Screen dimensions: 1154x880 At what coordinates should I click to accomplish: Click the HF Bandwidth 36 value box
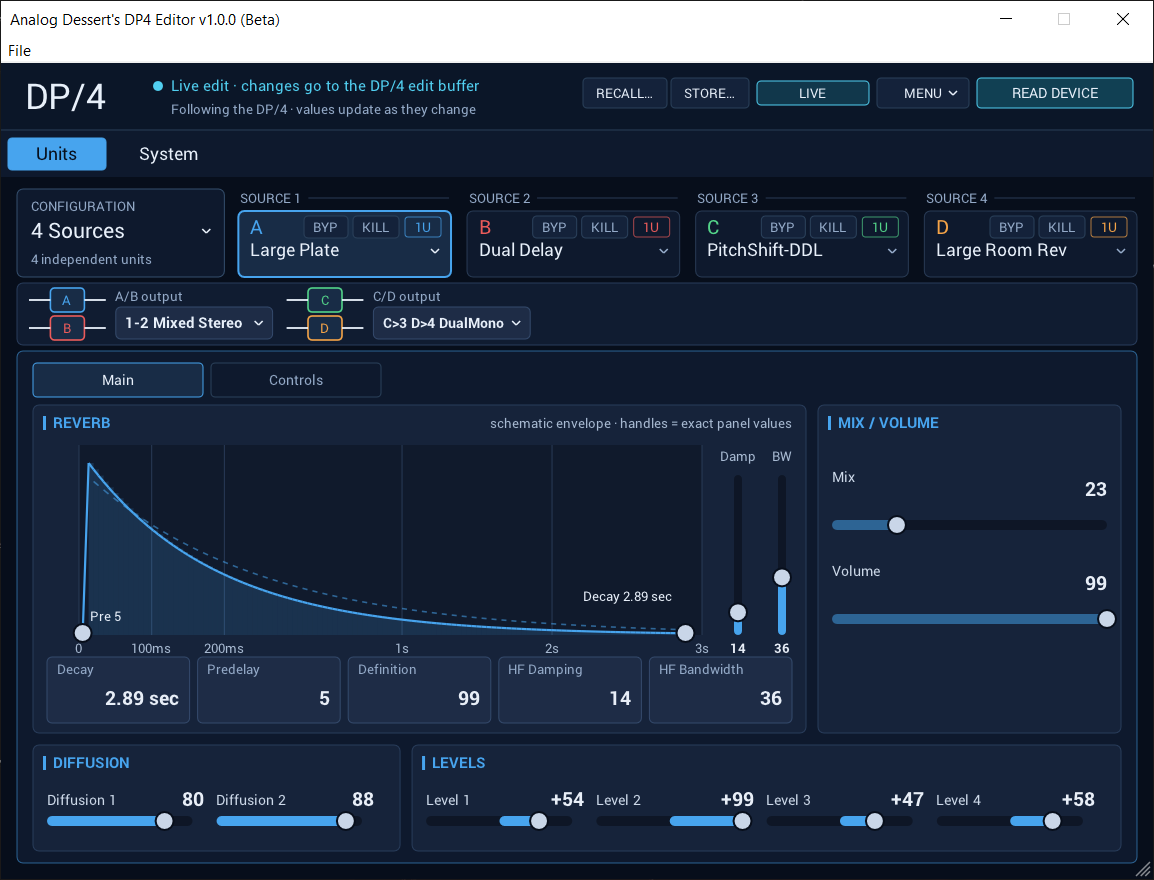721,690
